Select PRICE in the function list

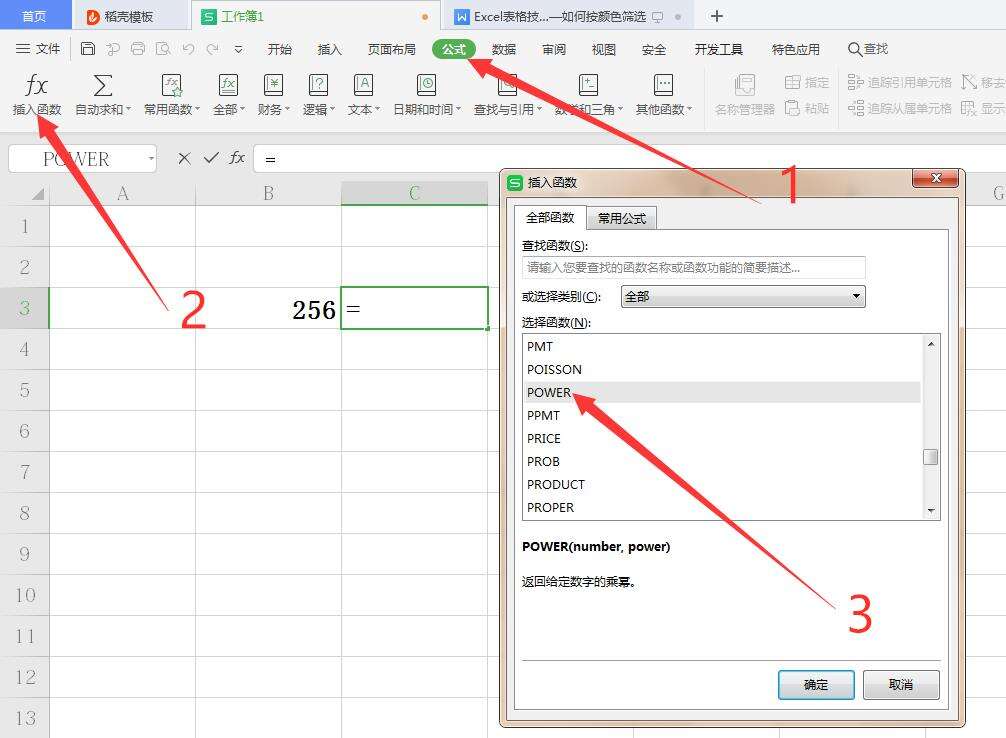(x=722, y=438)
